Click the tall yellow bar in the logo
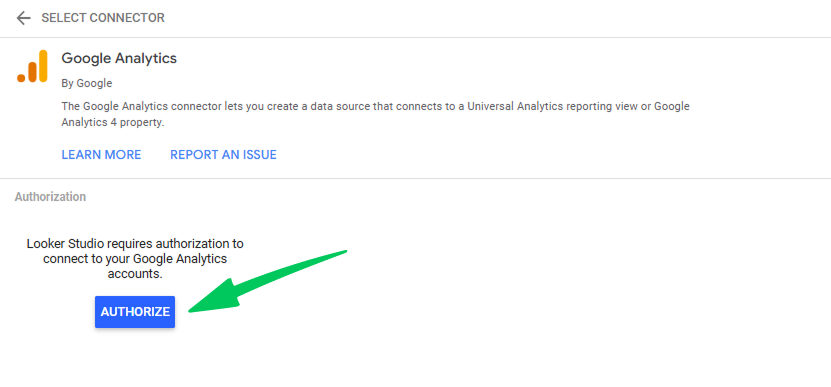This screenshot has height=387, width=831. click(x=43, y=66)
